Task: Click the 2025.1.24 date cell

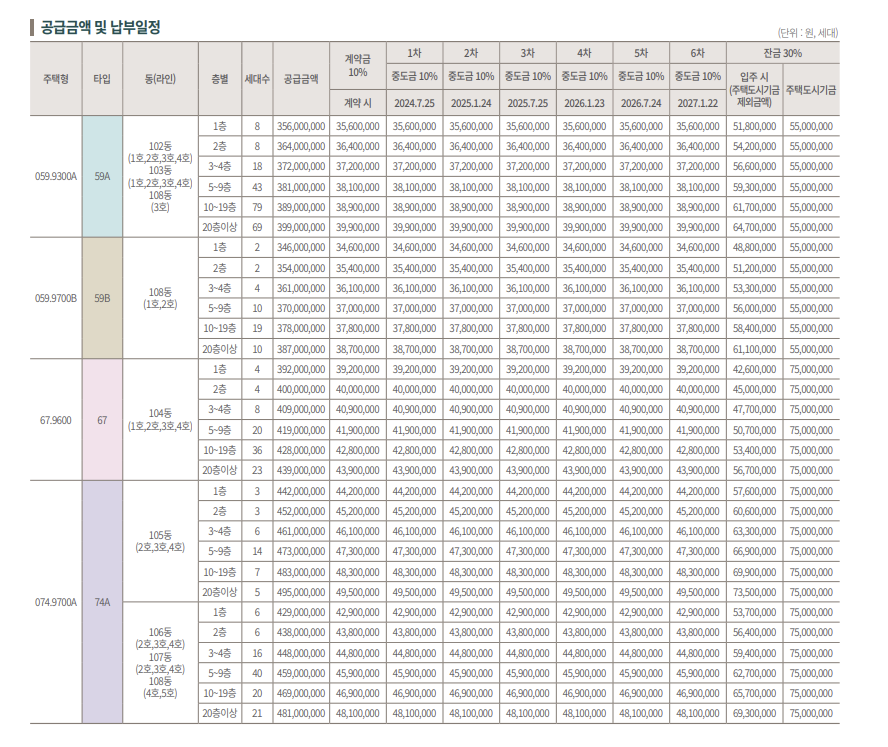Action: (x=471, y=103)
